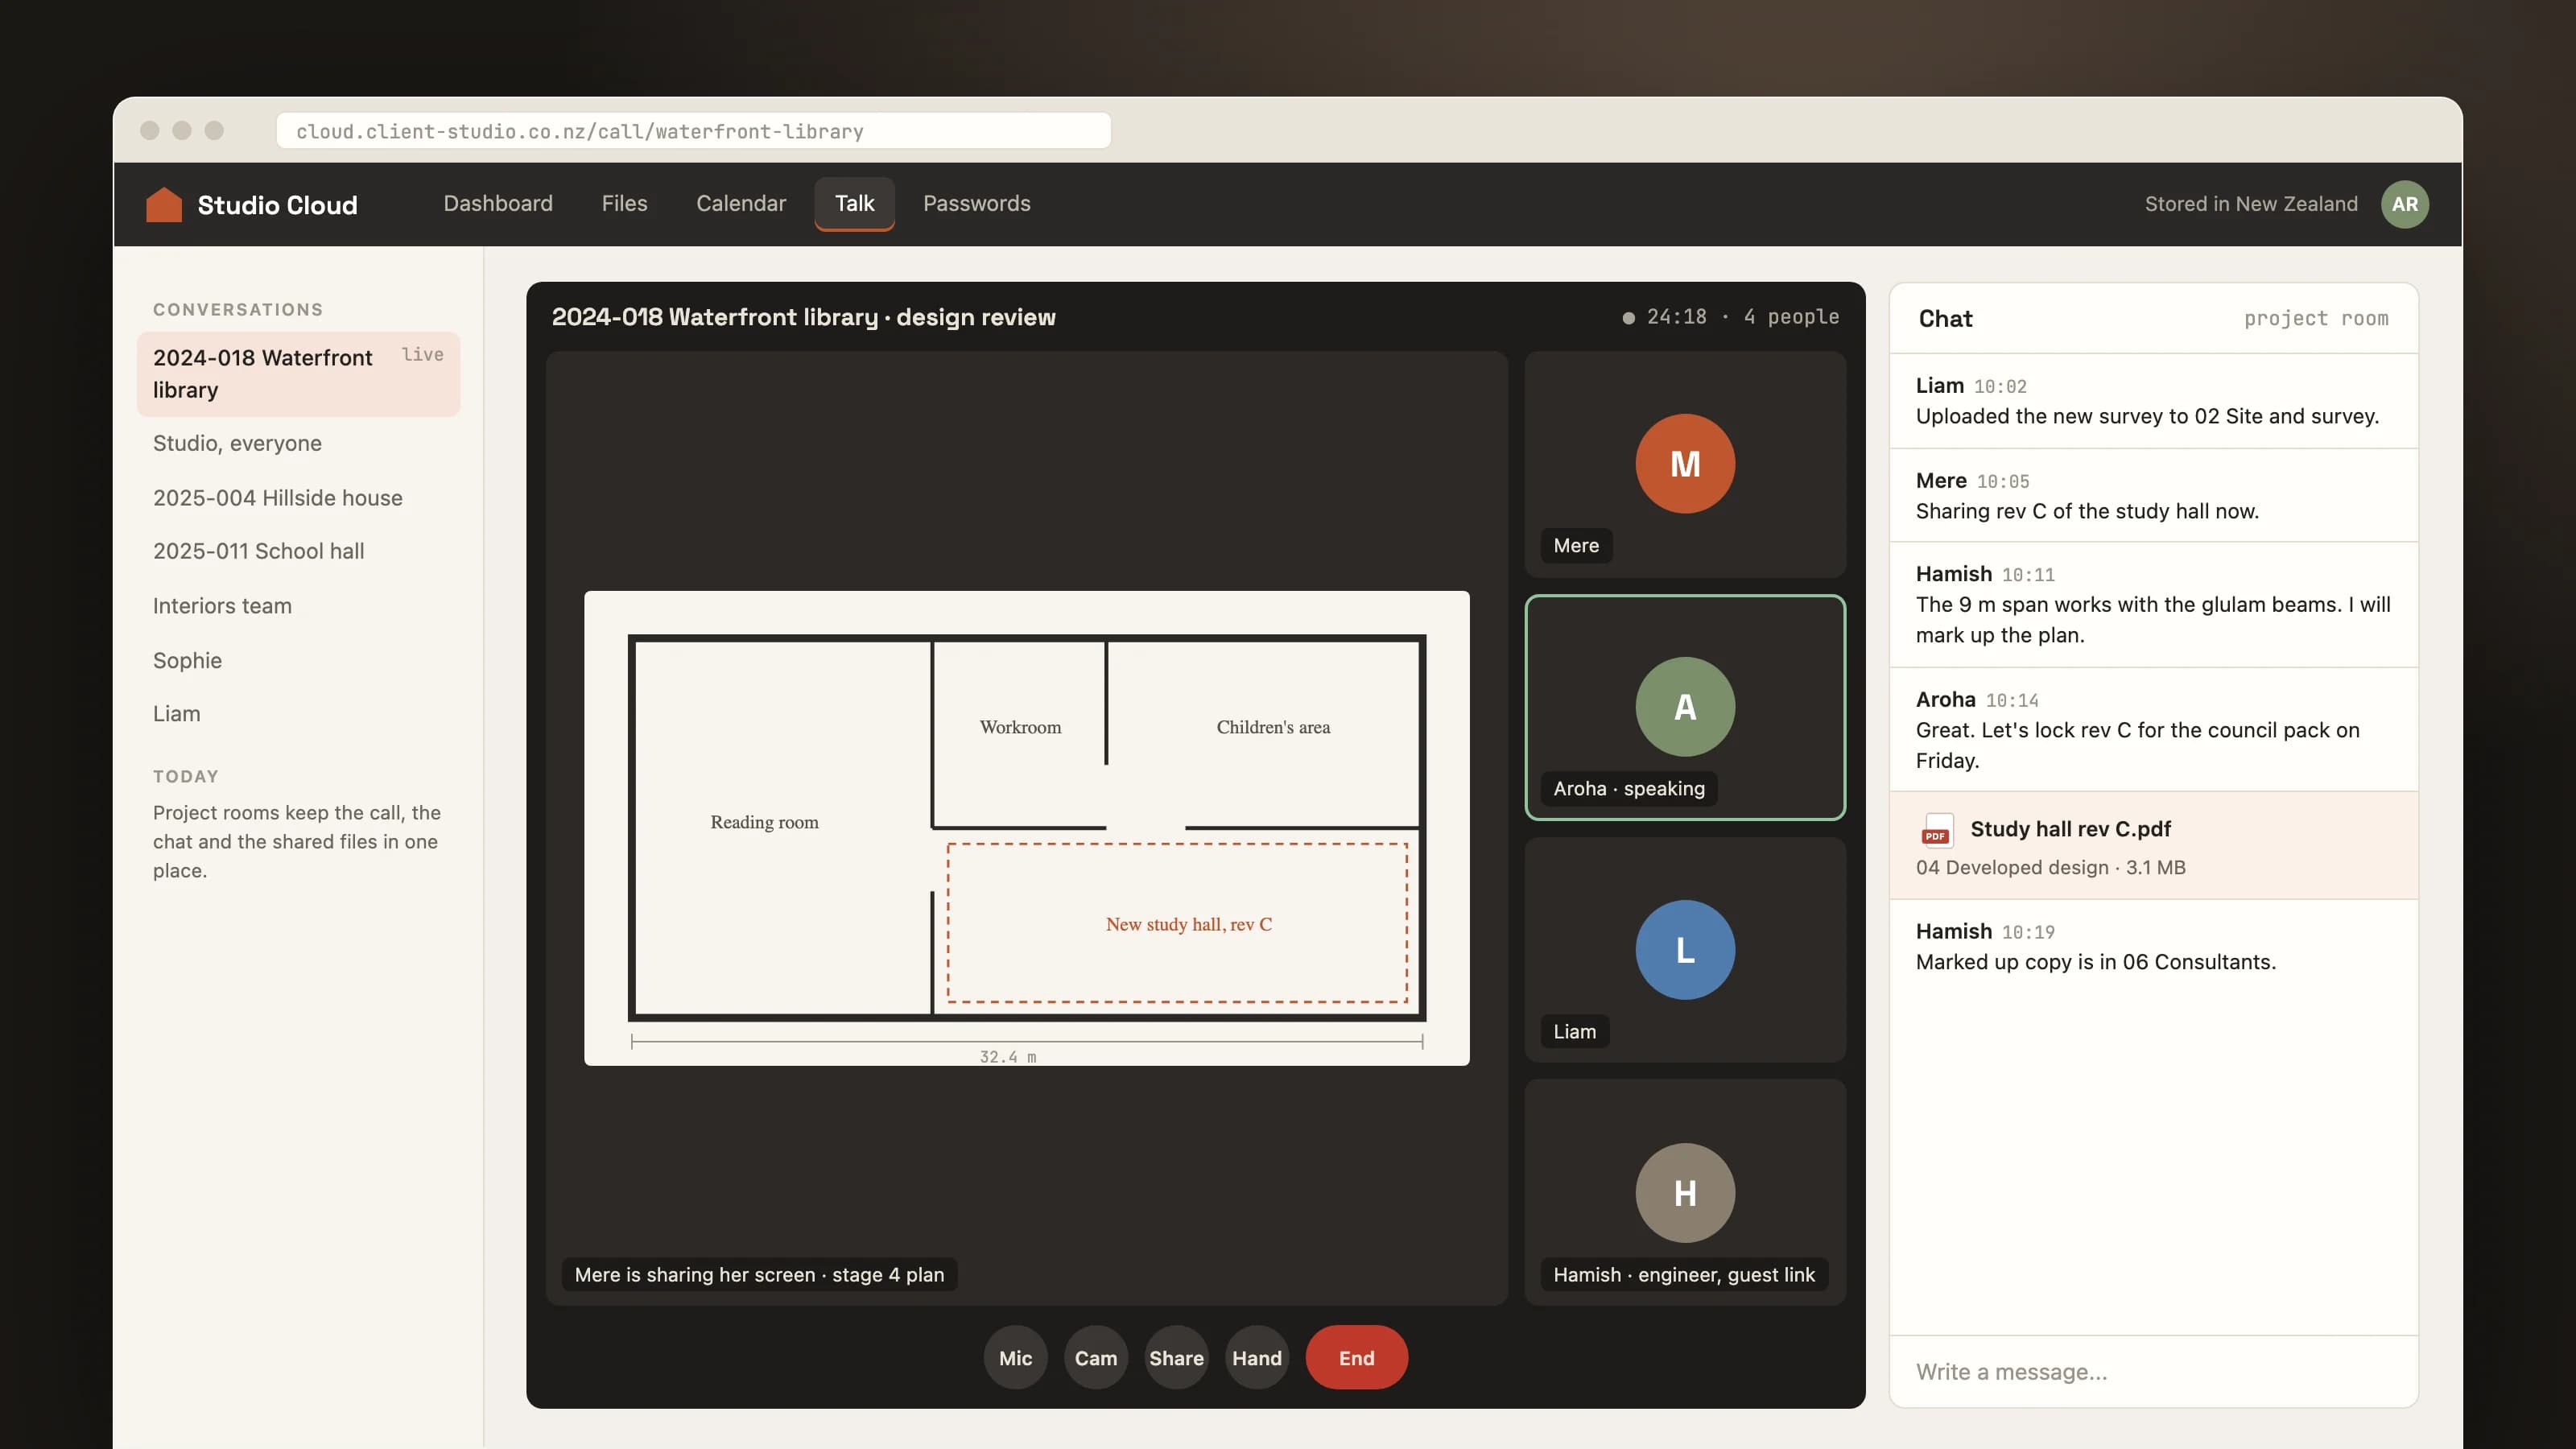
Task: Open 2024-018 Waterfront library conversation
Action: (298, 374)
